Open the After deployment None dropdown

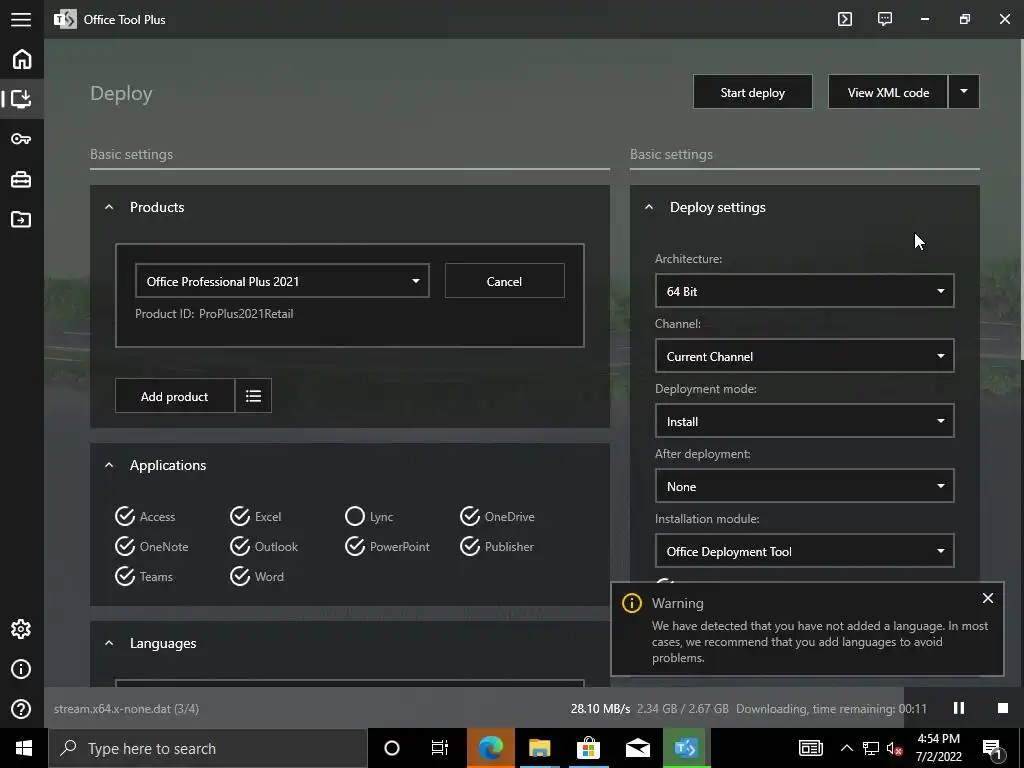click(805, 486)
